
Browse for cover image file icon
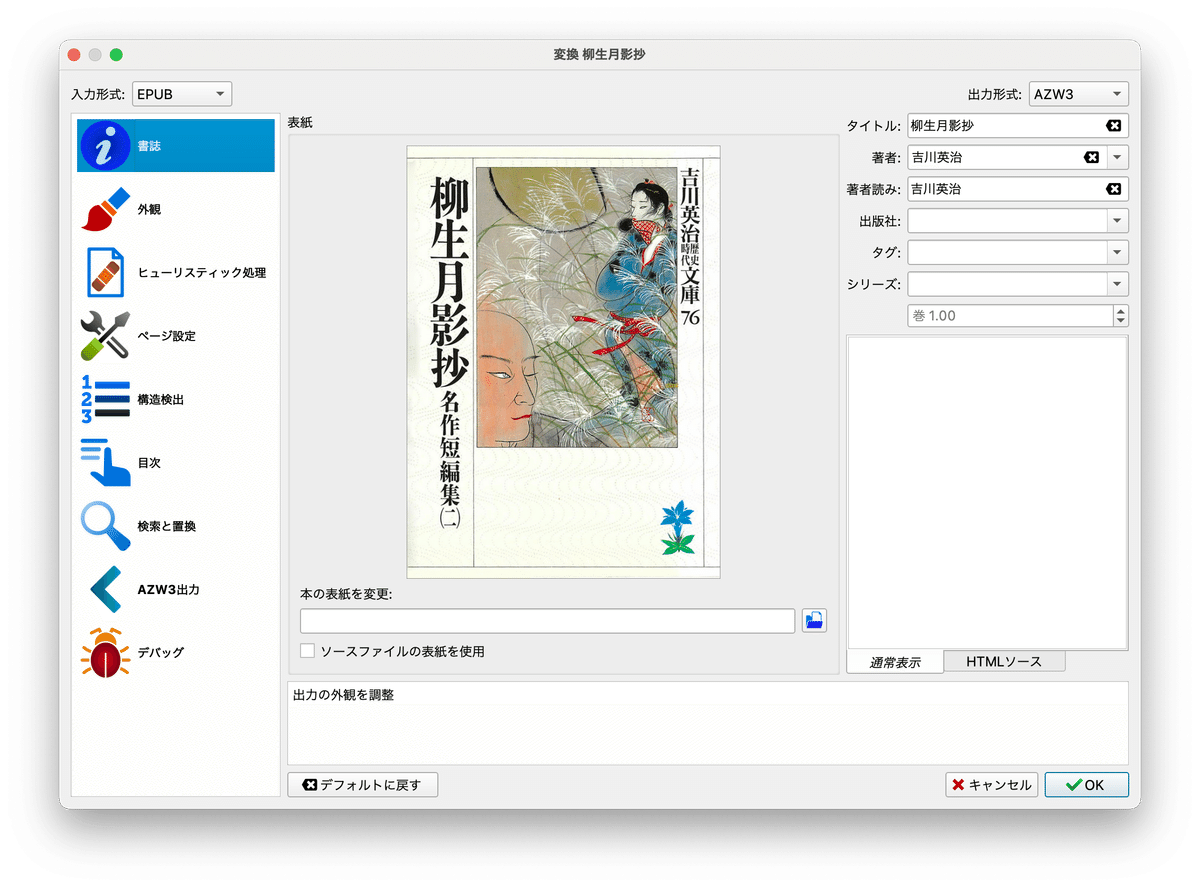click(814, 620)
